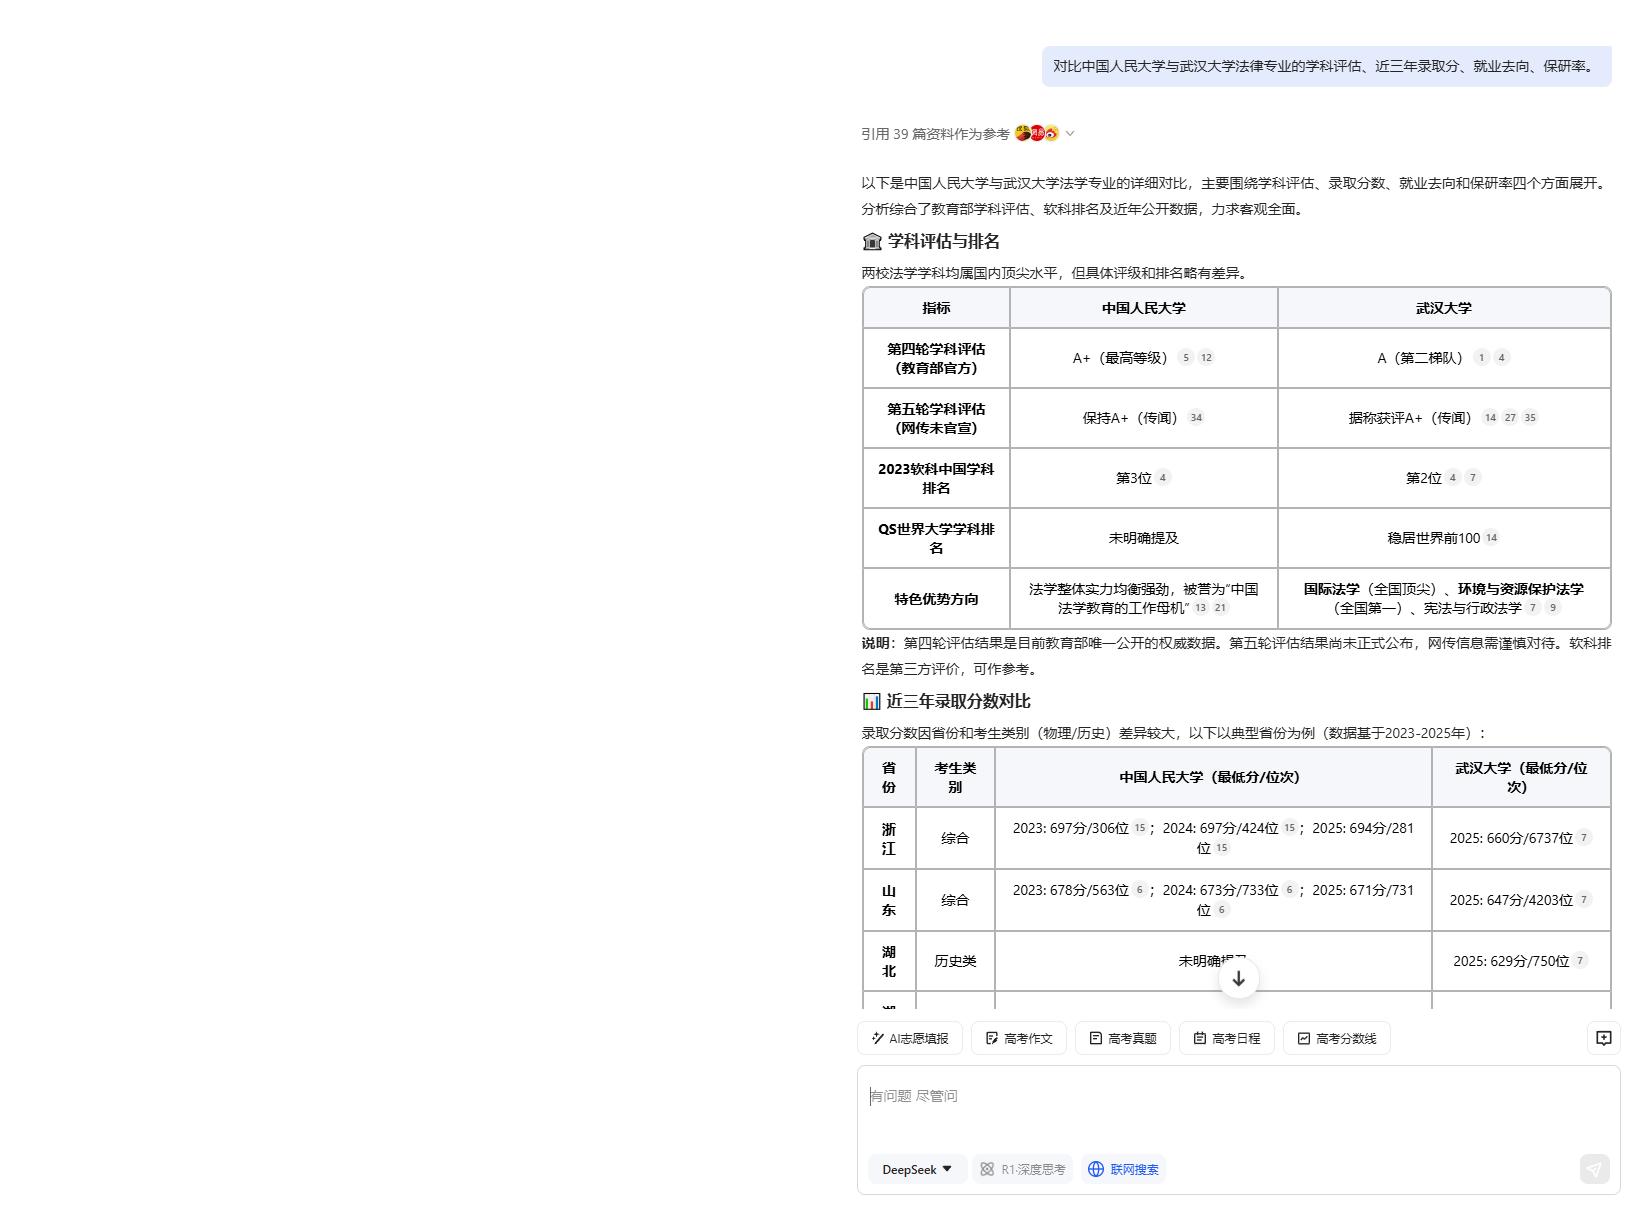Click the 特色优势方向 row label
The width and height of the screenshot is (1633, 1206).
point(936,599)
